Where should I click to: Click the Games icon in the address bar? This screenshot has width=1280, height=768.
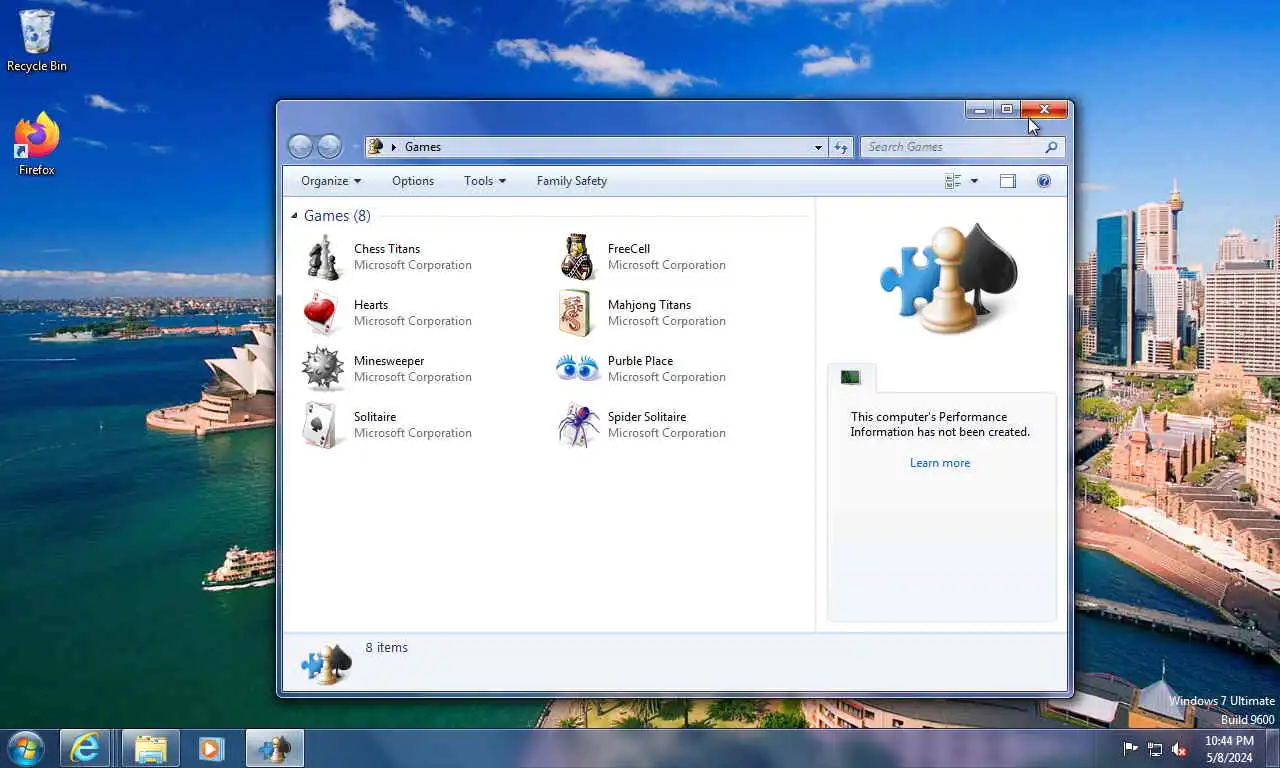376,147
